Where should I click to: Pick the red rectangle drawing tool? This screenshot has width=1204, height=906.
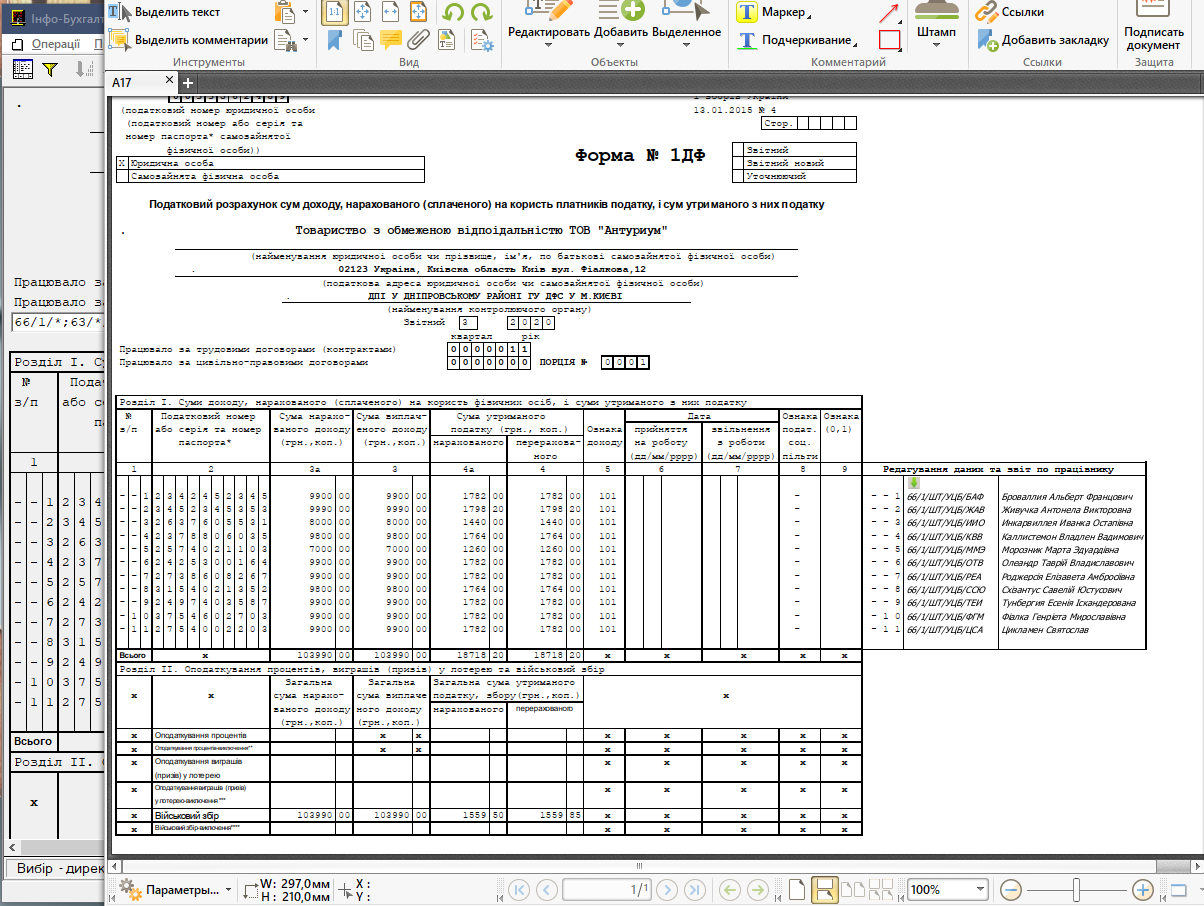click(889, 41)
